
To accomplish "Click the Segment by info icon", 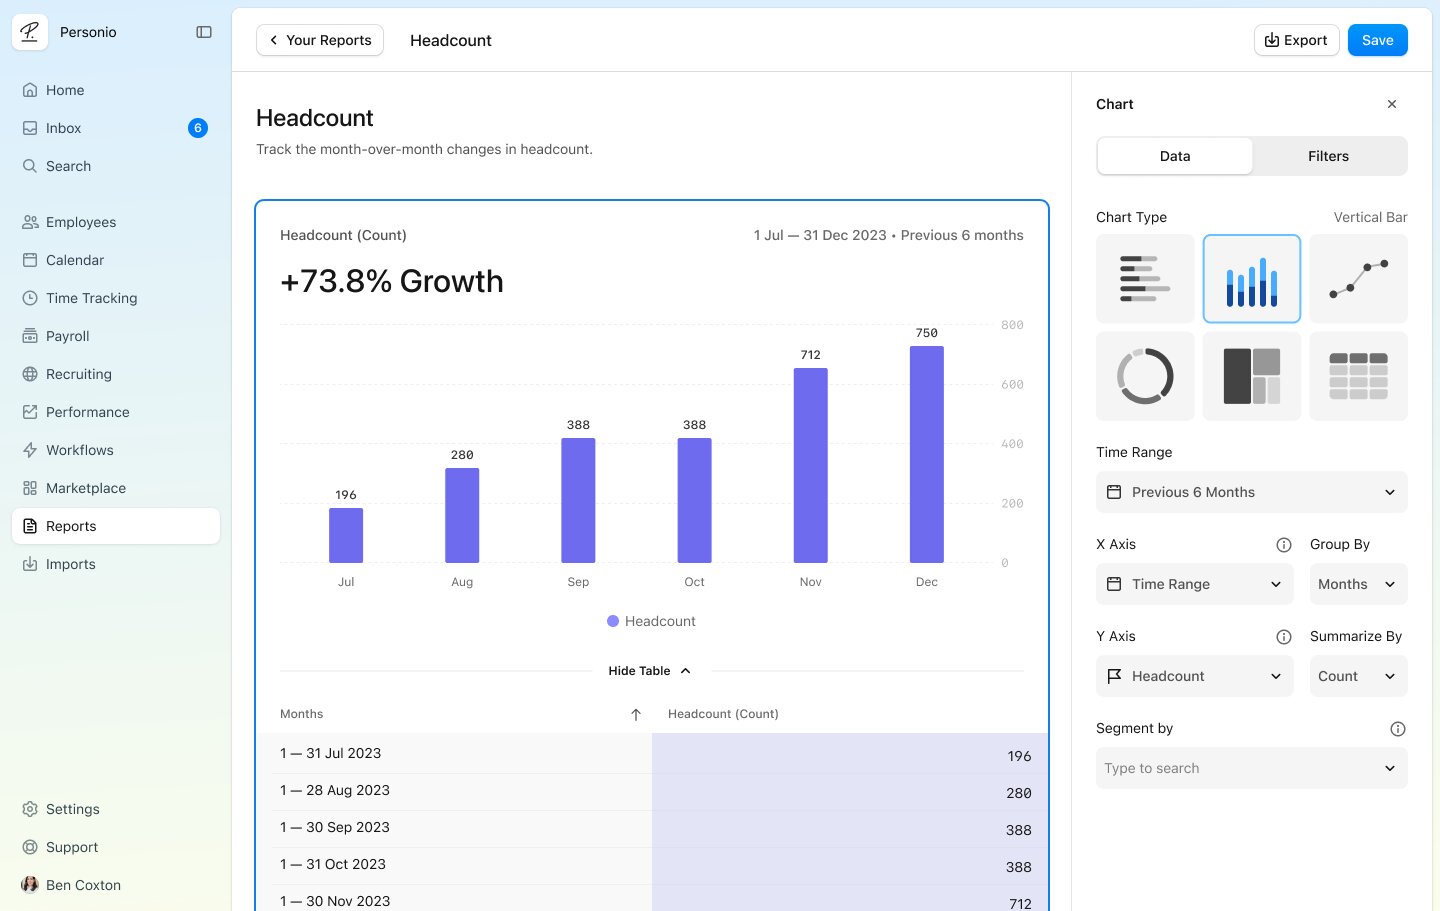I will tap(1398, 729).
